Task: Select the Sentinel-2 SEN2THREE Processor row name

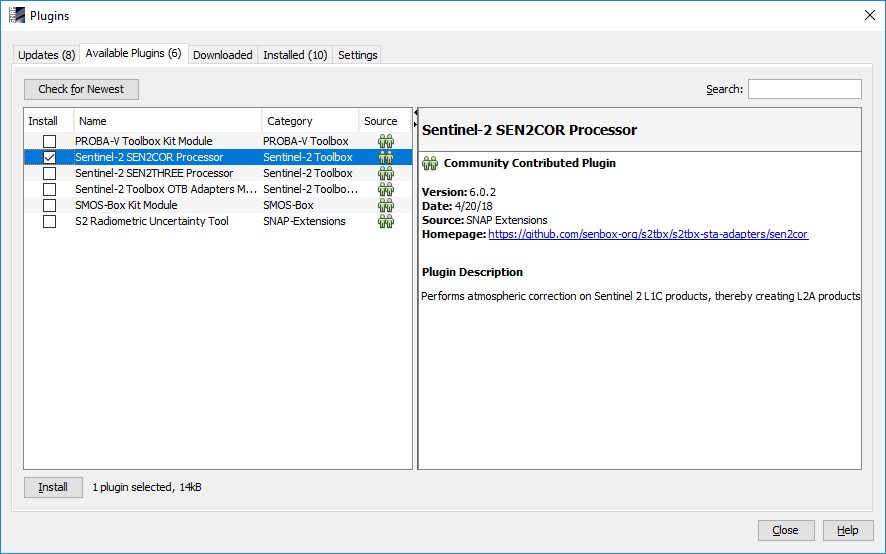Action: (154, 173)
